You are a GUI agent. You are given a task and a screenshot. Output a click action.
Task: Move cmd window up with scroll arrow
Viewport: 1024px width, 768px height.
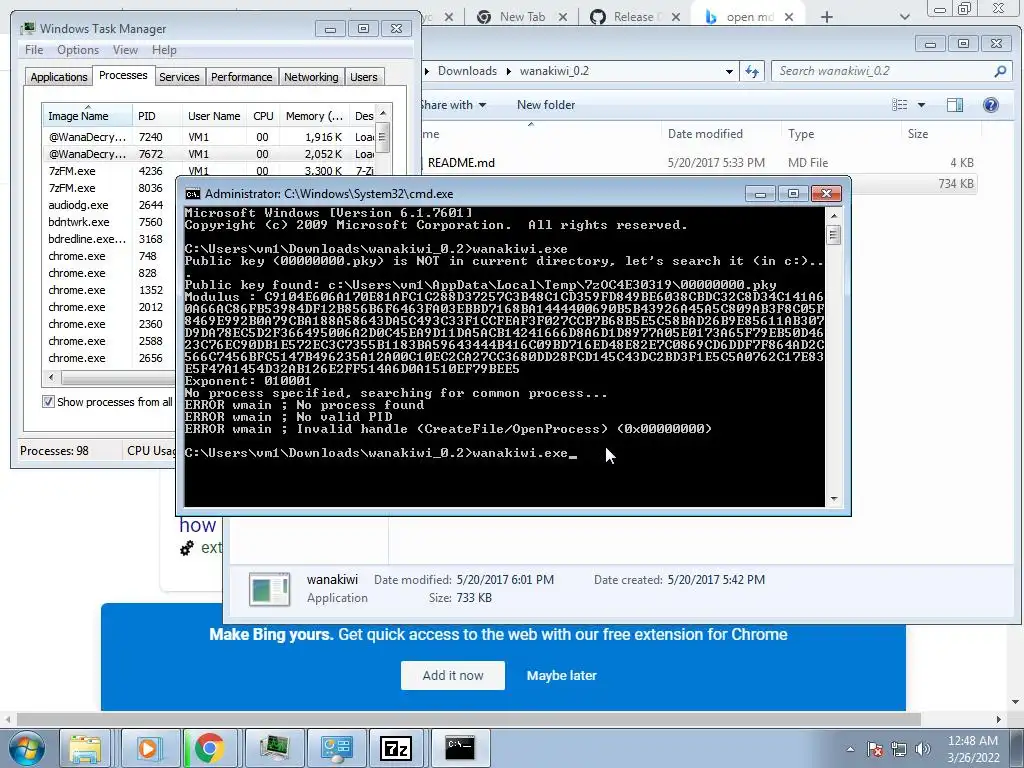pyautogui.click(x=833, y=216)
